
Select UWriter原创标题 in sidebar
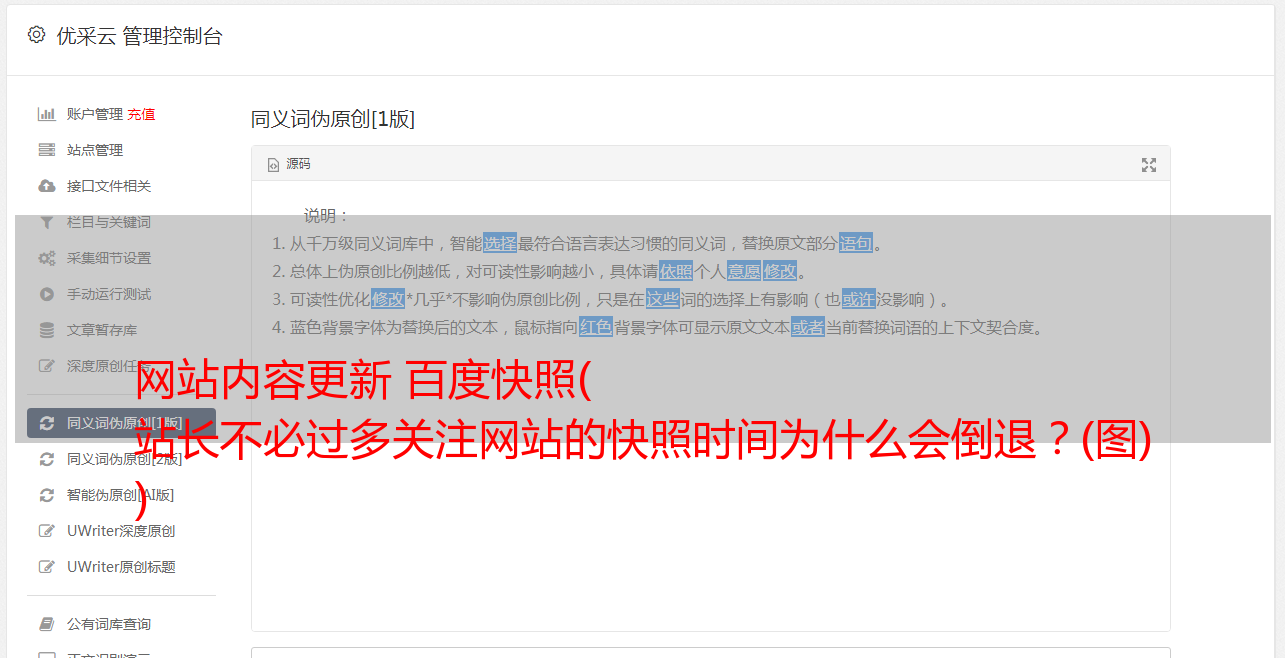point(121,567)
